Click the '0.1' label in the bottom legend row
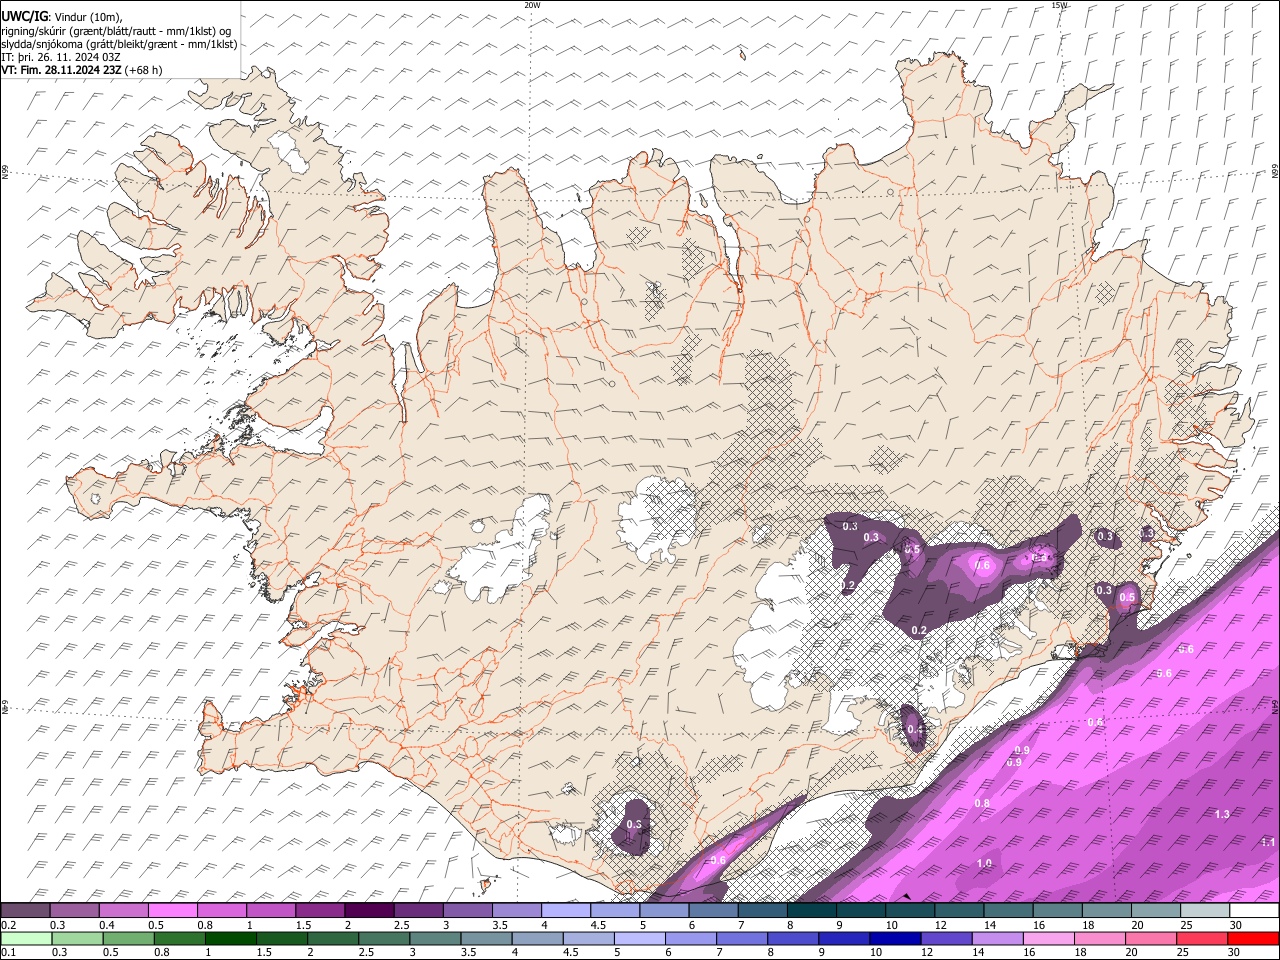 point(8,952)
